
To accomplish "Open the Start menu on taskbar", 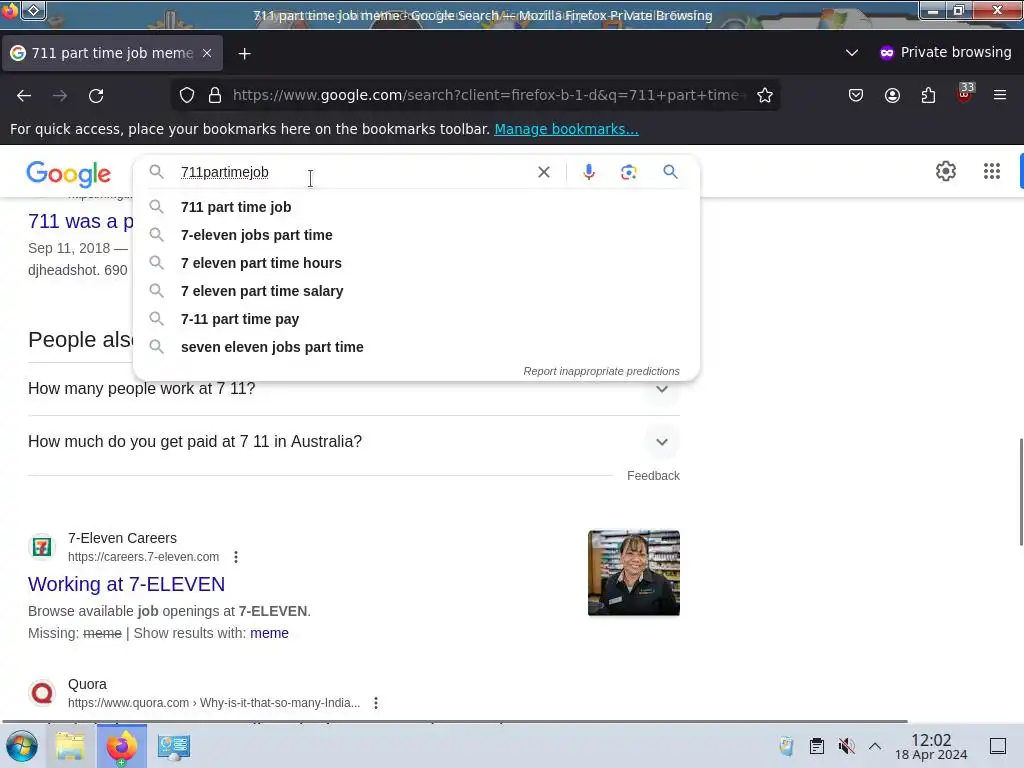I will coord(22,746).
